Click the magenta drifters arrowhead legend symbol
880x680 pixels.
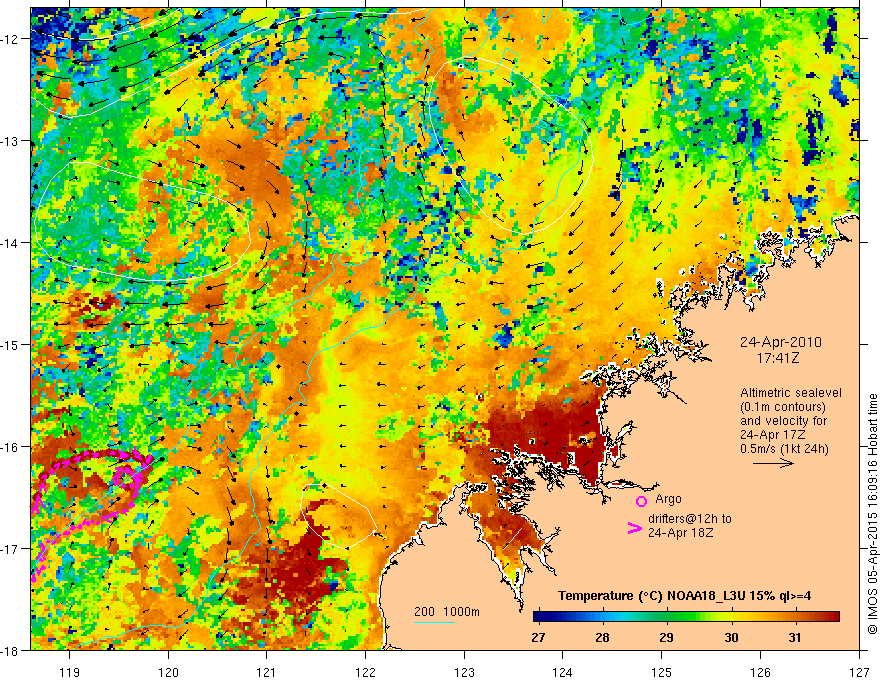coord(635,528)
